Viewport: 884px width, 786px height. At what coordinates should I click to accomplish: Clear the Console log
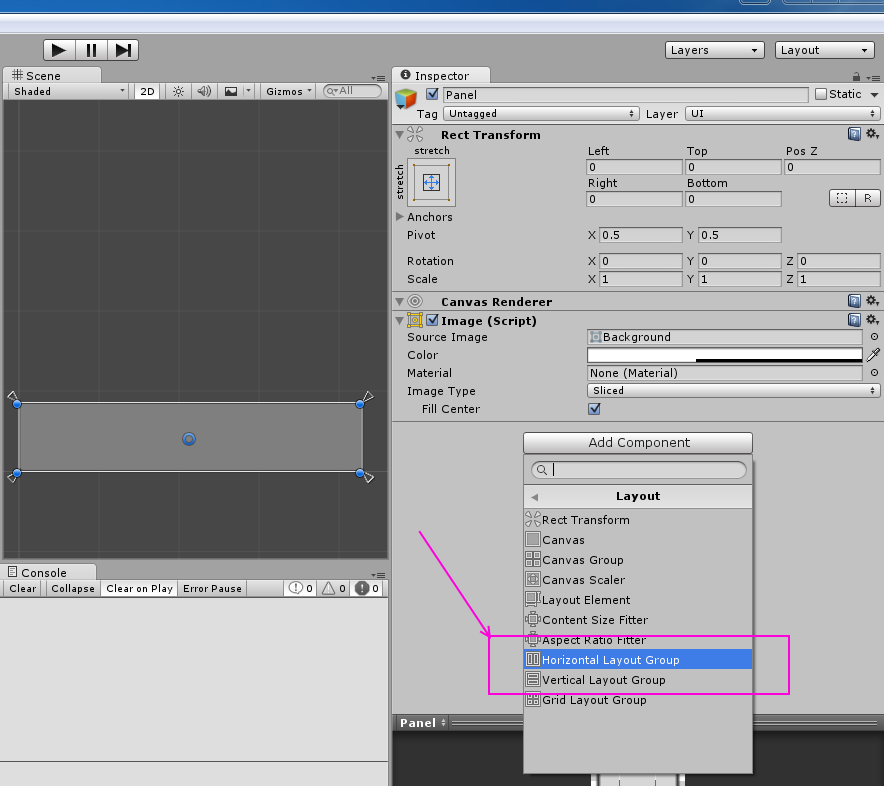click(23, 588)
